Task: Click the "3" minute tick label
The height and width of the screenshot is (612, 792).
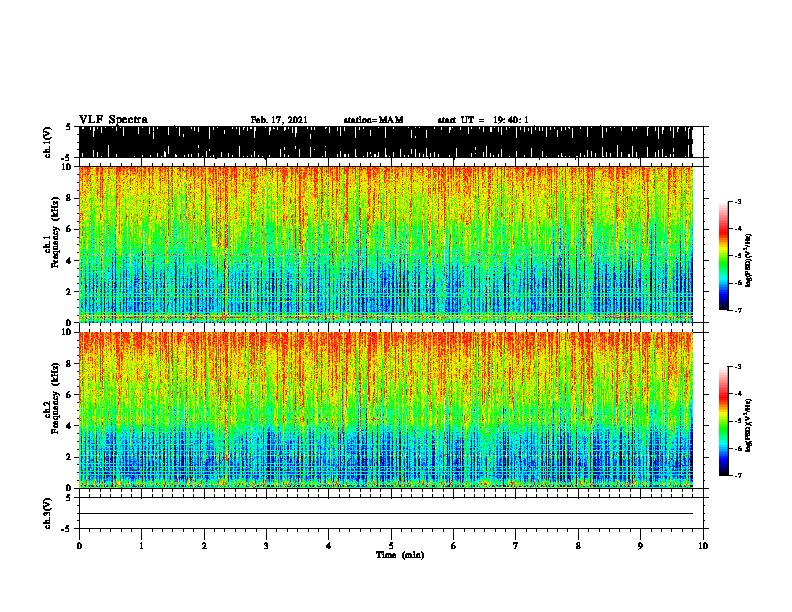Action: pos(266,546)
